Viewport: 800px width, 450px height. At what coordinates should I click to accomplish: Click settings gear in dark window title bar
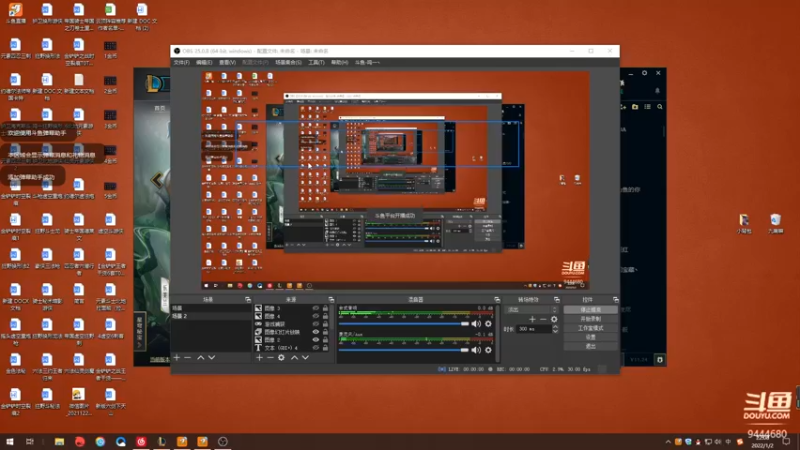coord(644,73)
